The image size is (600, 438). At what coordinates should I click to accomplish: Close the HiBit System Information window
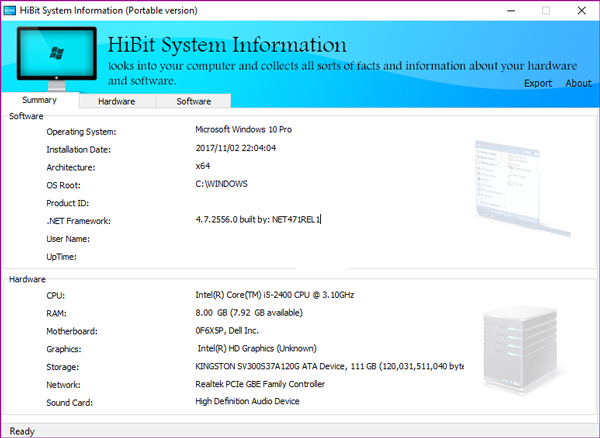[582, 11]
